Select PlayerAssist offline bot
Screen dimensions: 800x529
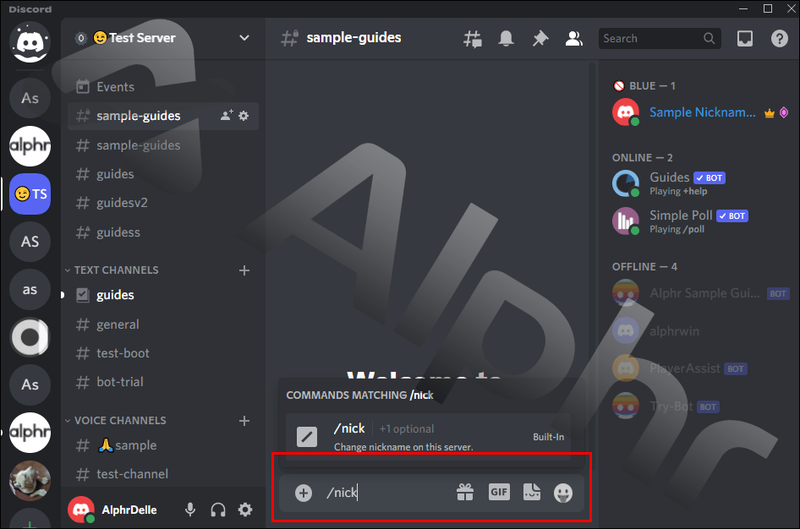[x=700, y=368]
